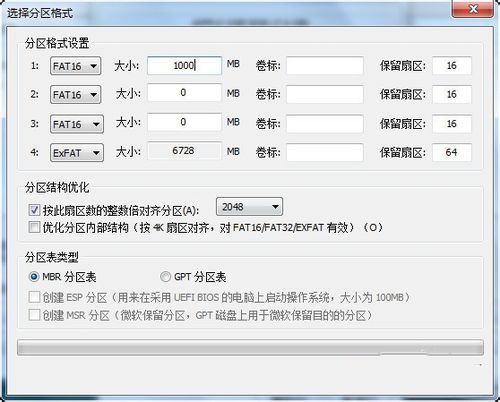The width and height of the screenshot is (500, 402).
Task: Open partition 3 FAT16 format dropdown
Action: [77, 124]
